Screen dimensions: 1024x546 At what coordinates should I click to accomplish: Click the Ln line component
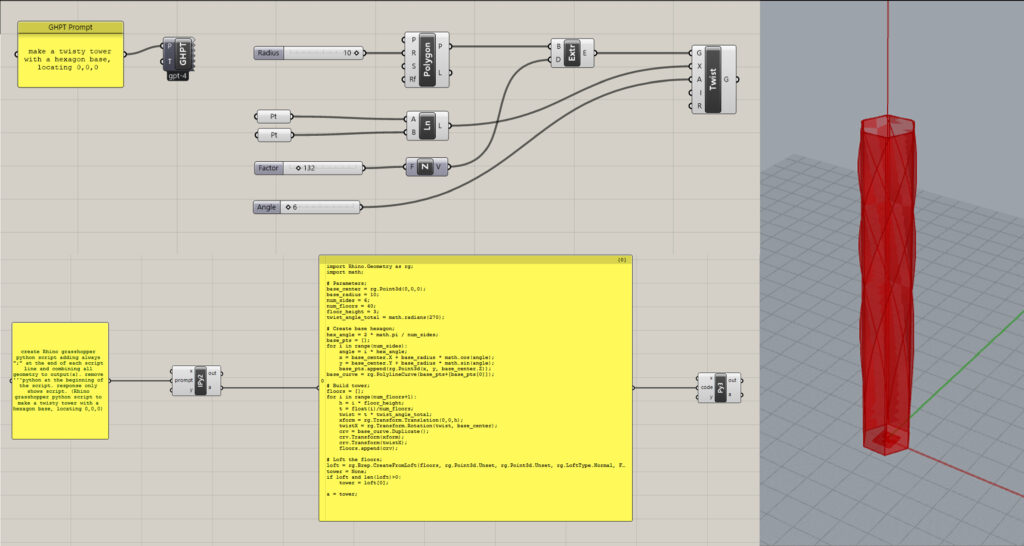pyautogui.click(x=428, y=125)
